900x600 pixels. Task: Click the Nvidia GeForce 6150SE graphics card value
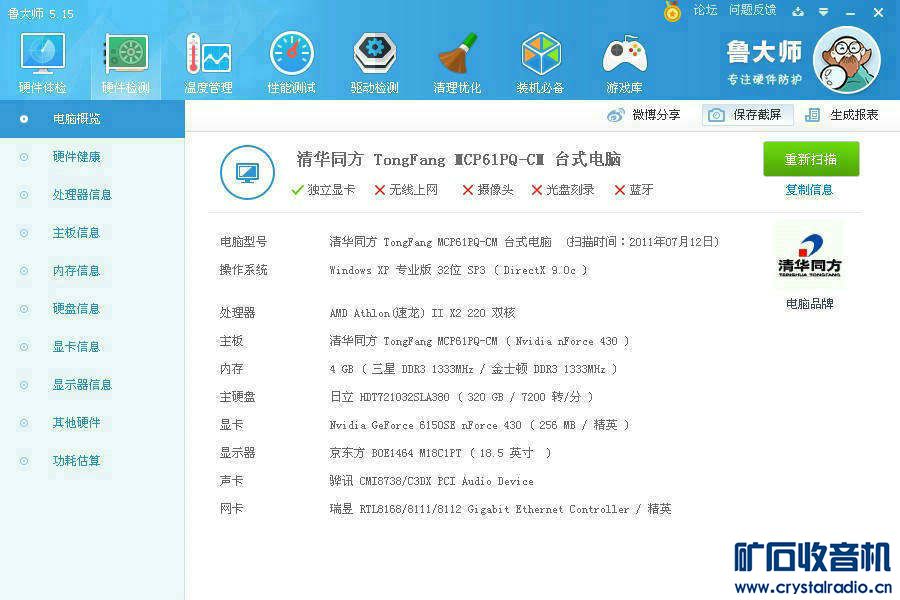tap(479, 425)
